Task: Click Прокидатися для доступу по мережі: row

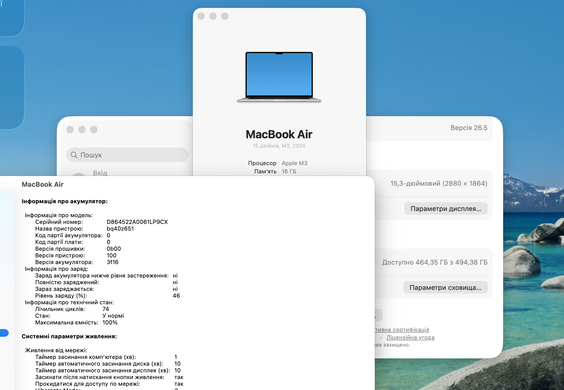Action: click(109, 384)
